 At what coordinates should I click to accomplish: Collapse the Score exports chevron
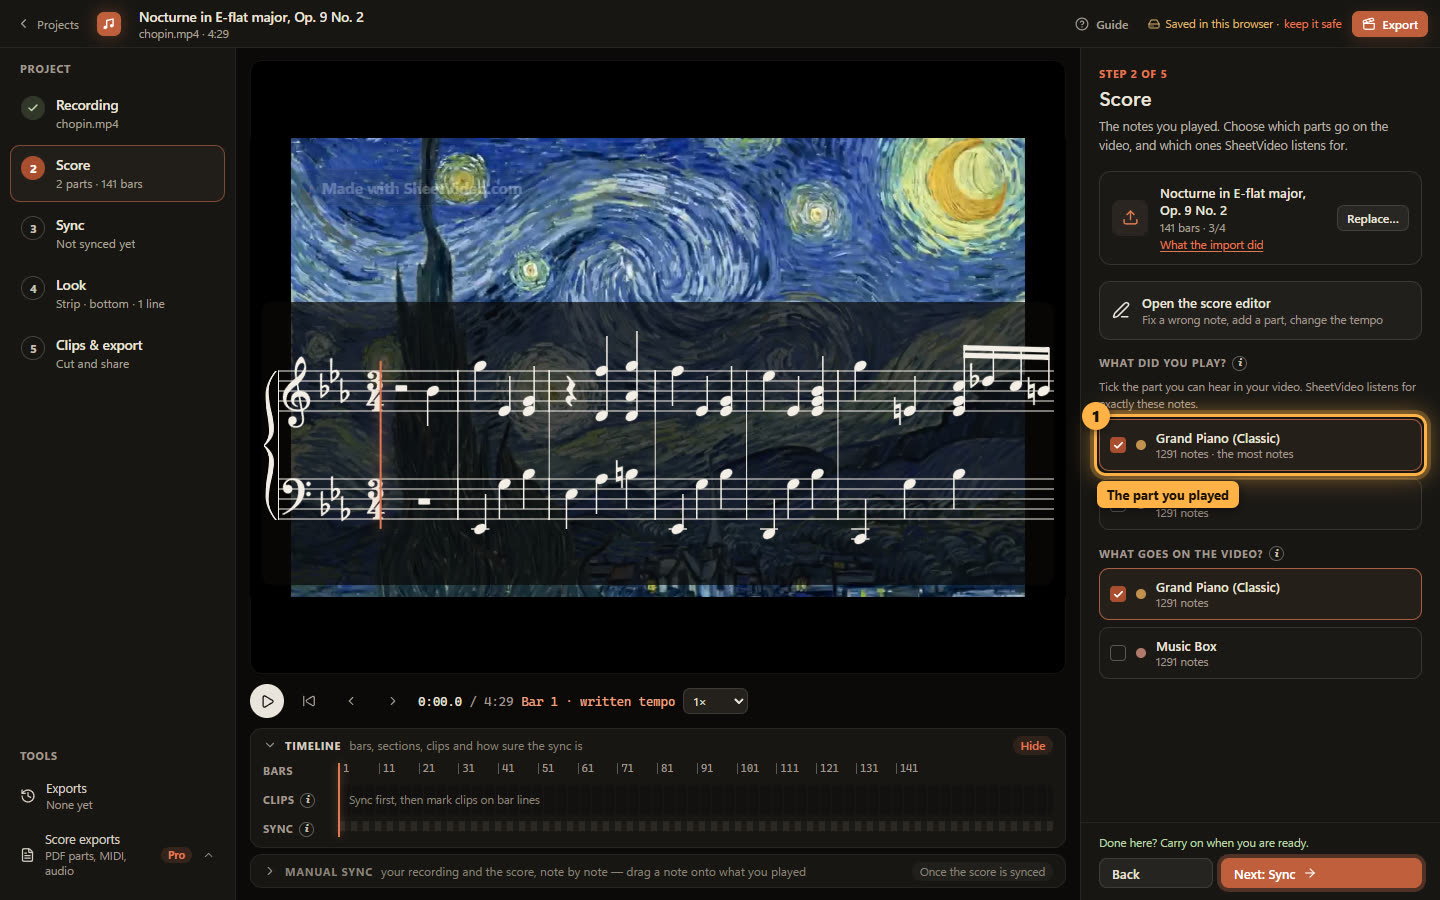[x=208, y=855]
